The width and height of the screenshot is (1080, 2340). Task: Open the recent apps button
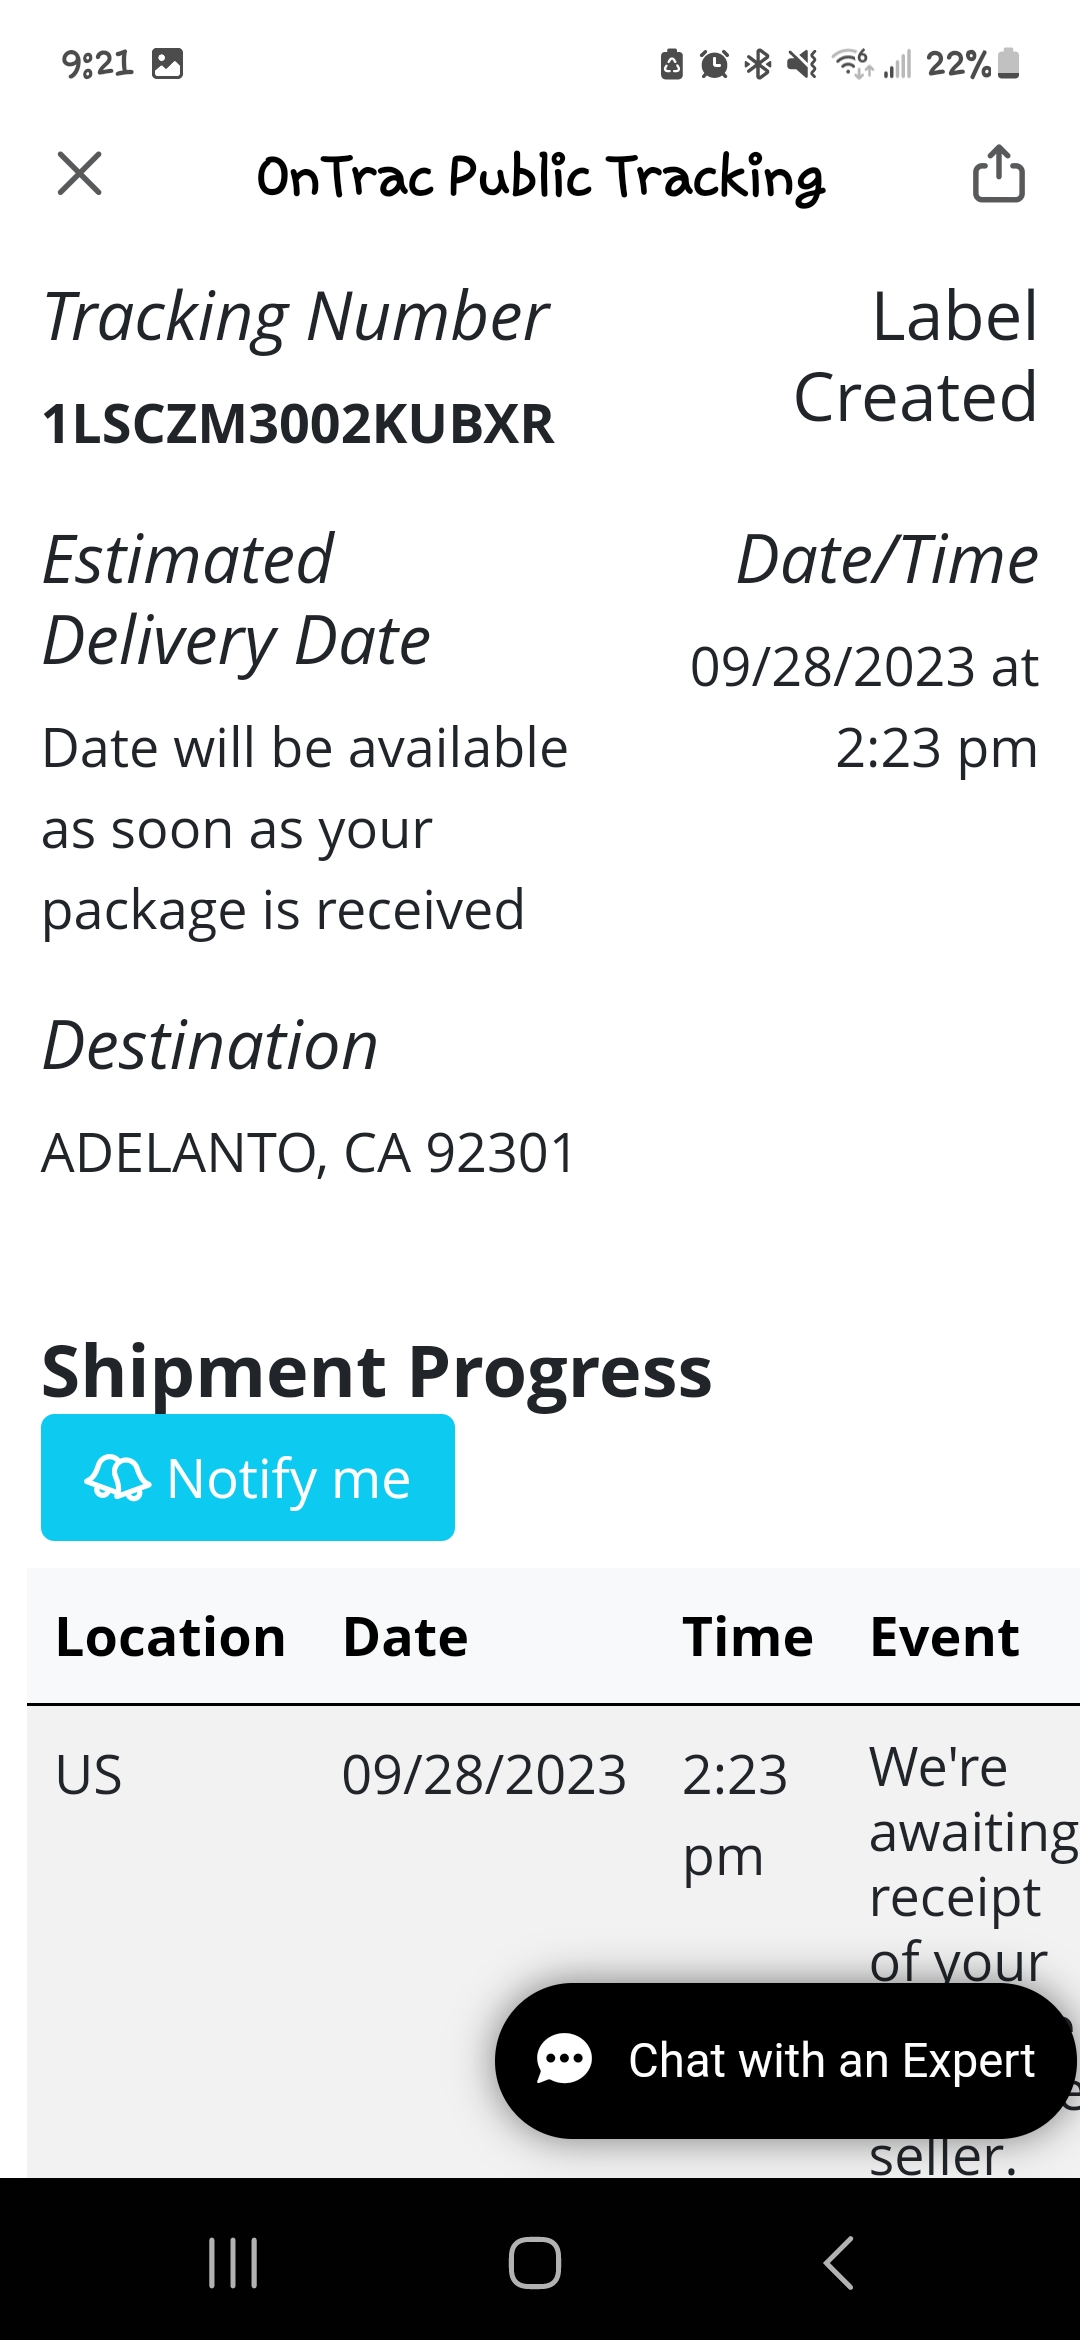tap(233, 2262)
